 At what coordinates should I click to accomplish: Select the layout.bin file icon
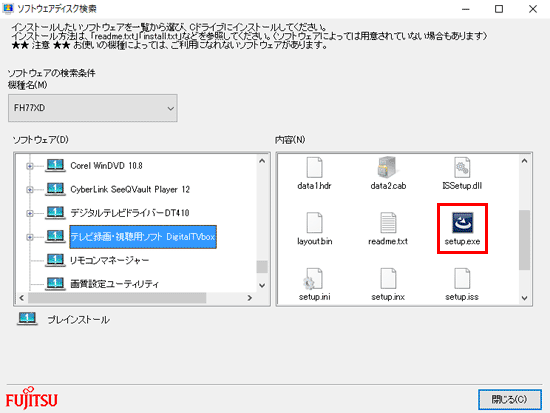(x=314, y=223)
